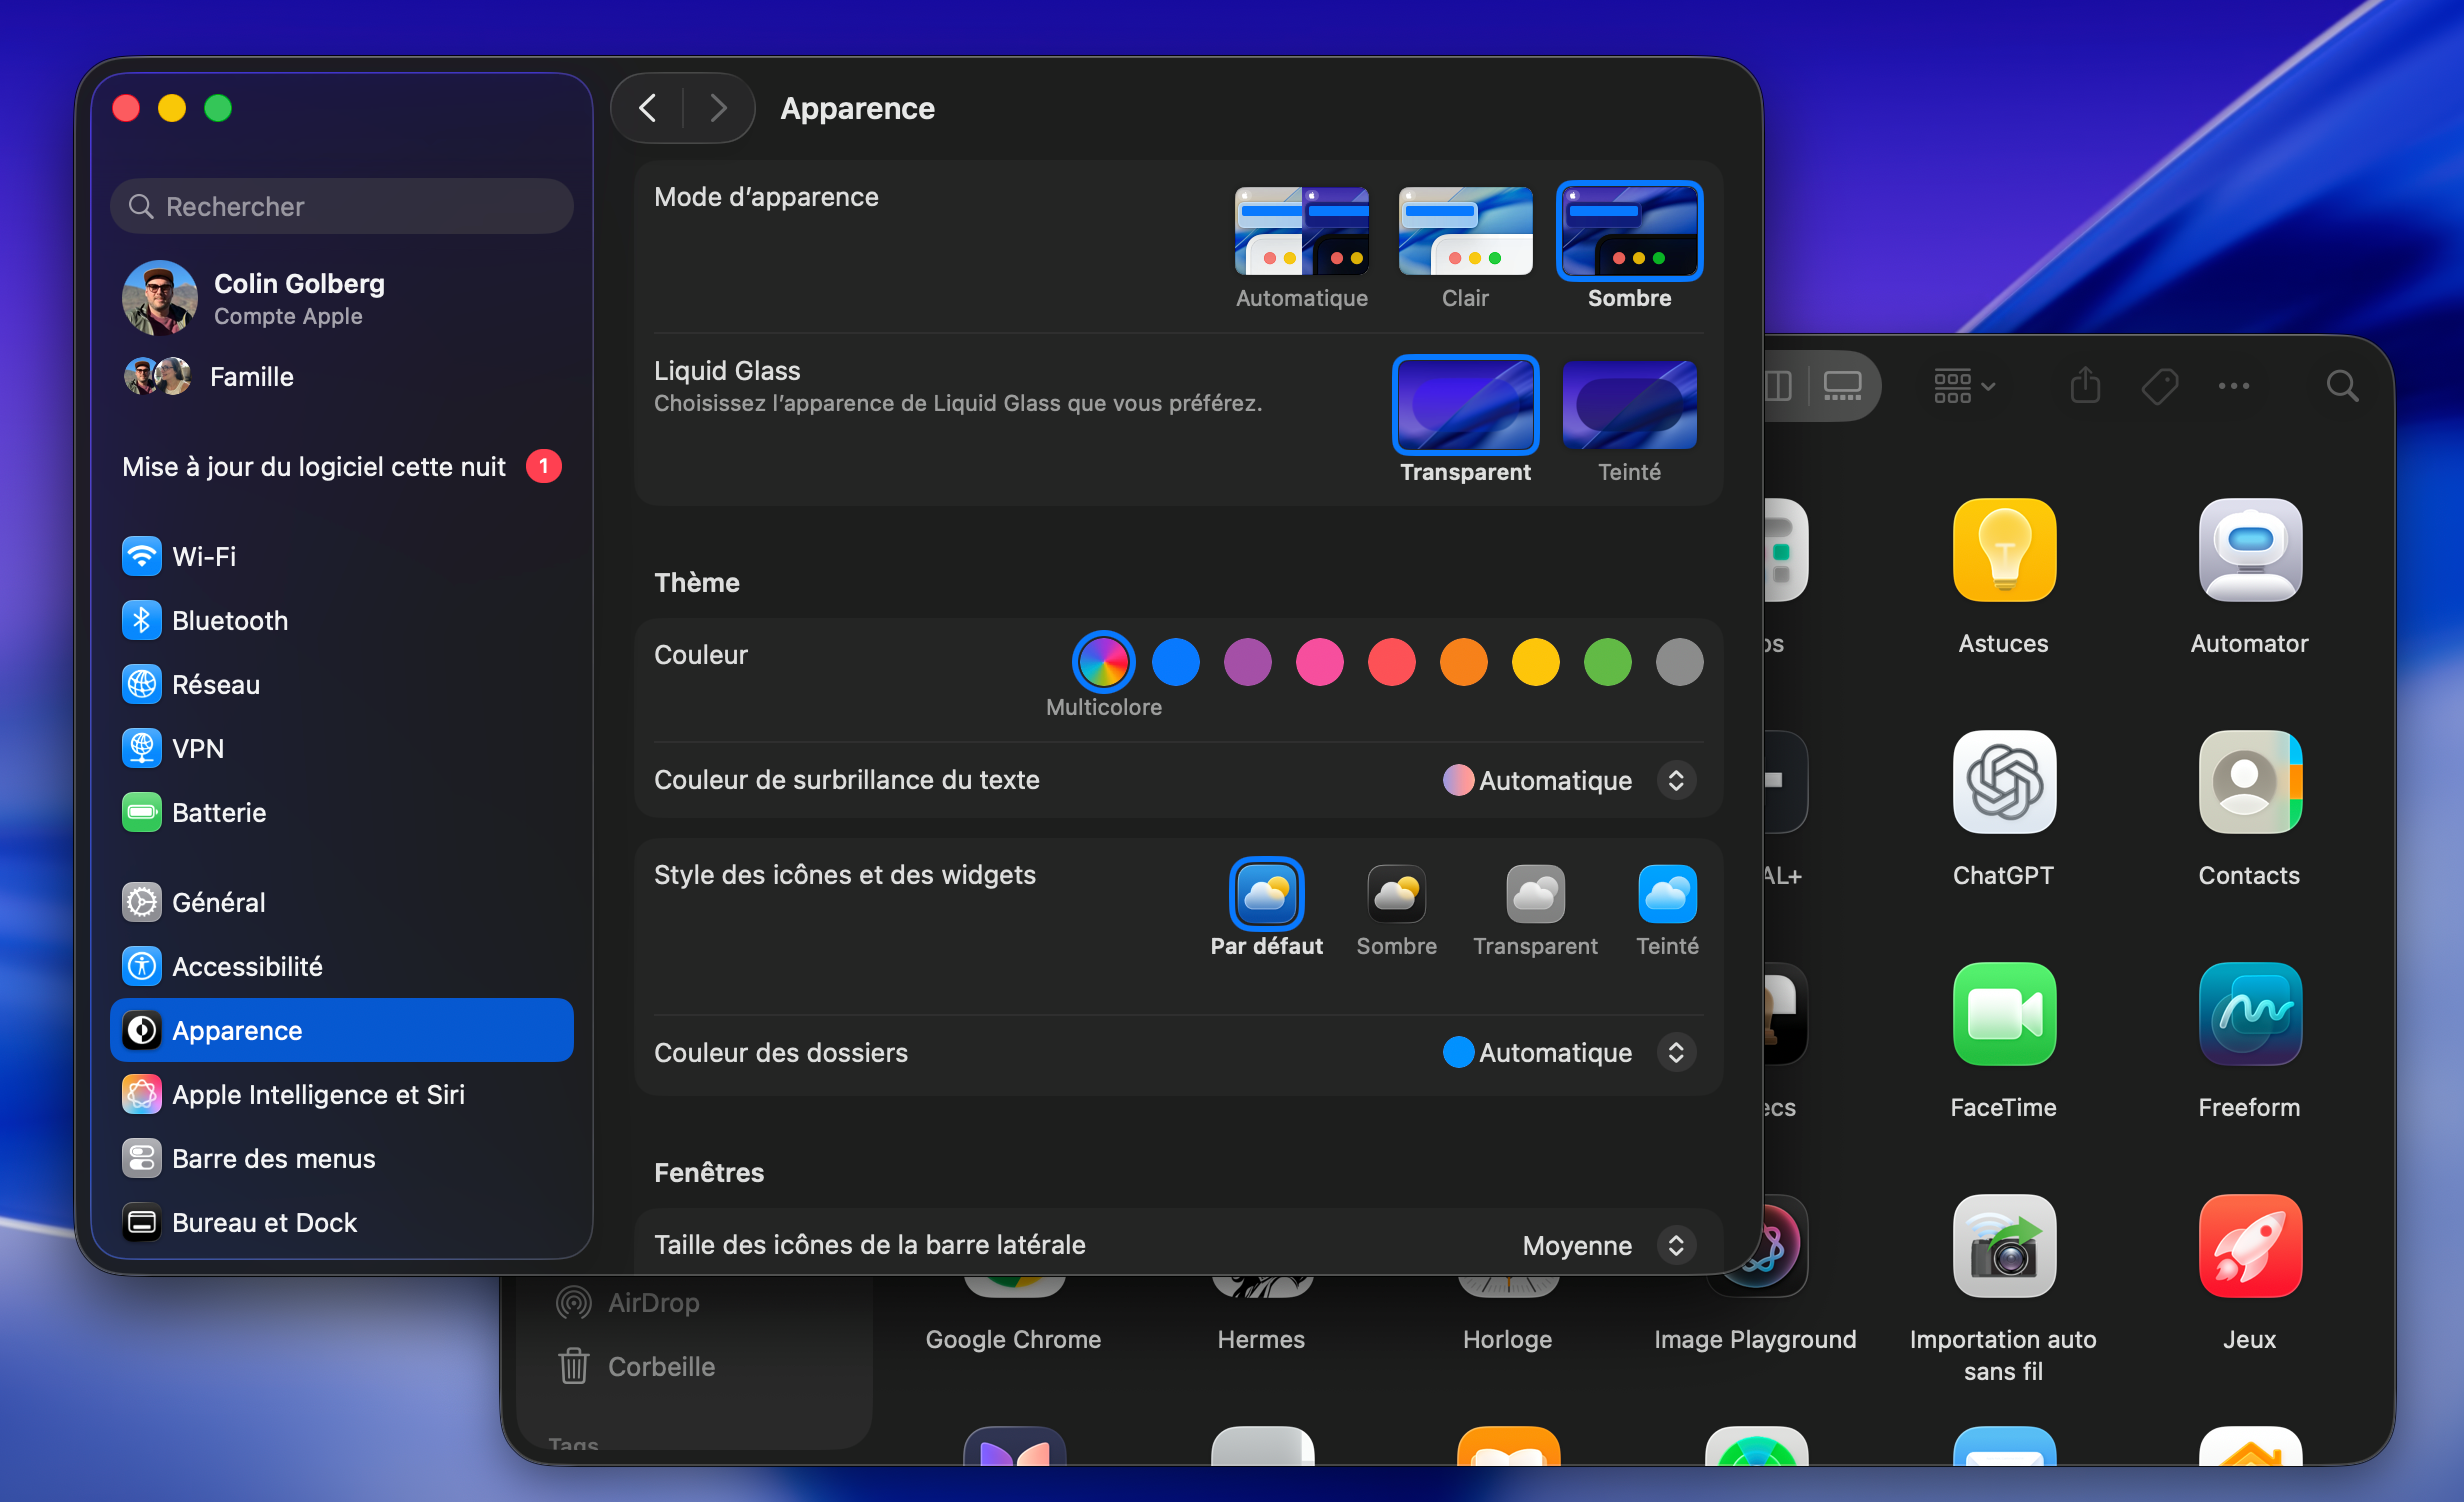2464x1502 pixels.
Task: Open Bluetooth settings in sidebar
Action: (341, 620)
